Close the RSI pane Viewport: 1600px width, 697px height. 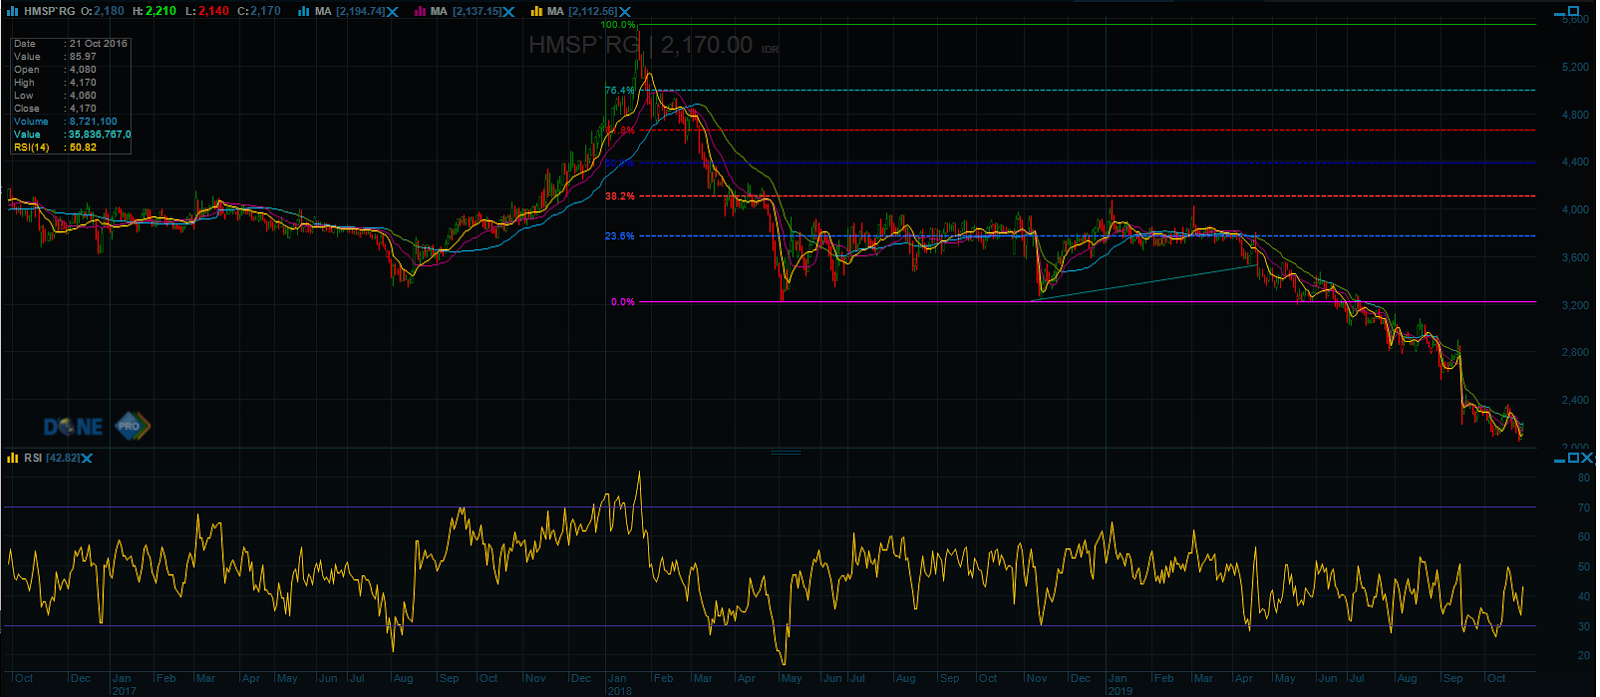click(1588, 458)
